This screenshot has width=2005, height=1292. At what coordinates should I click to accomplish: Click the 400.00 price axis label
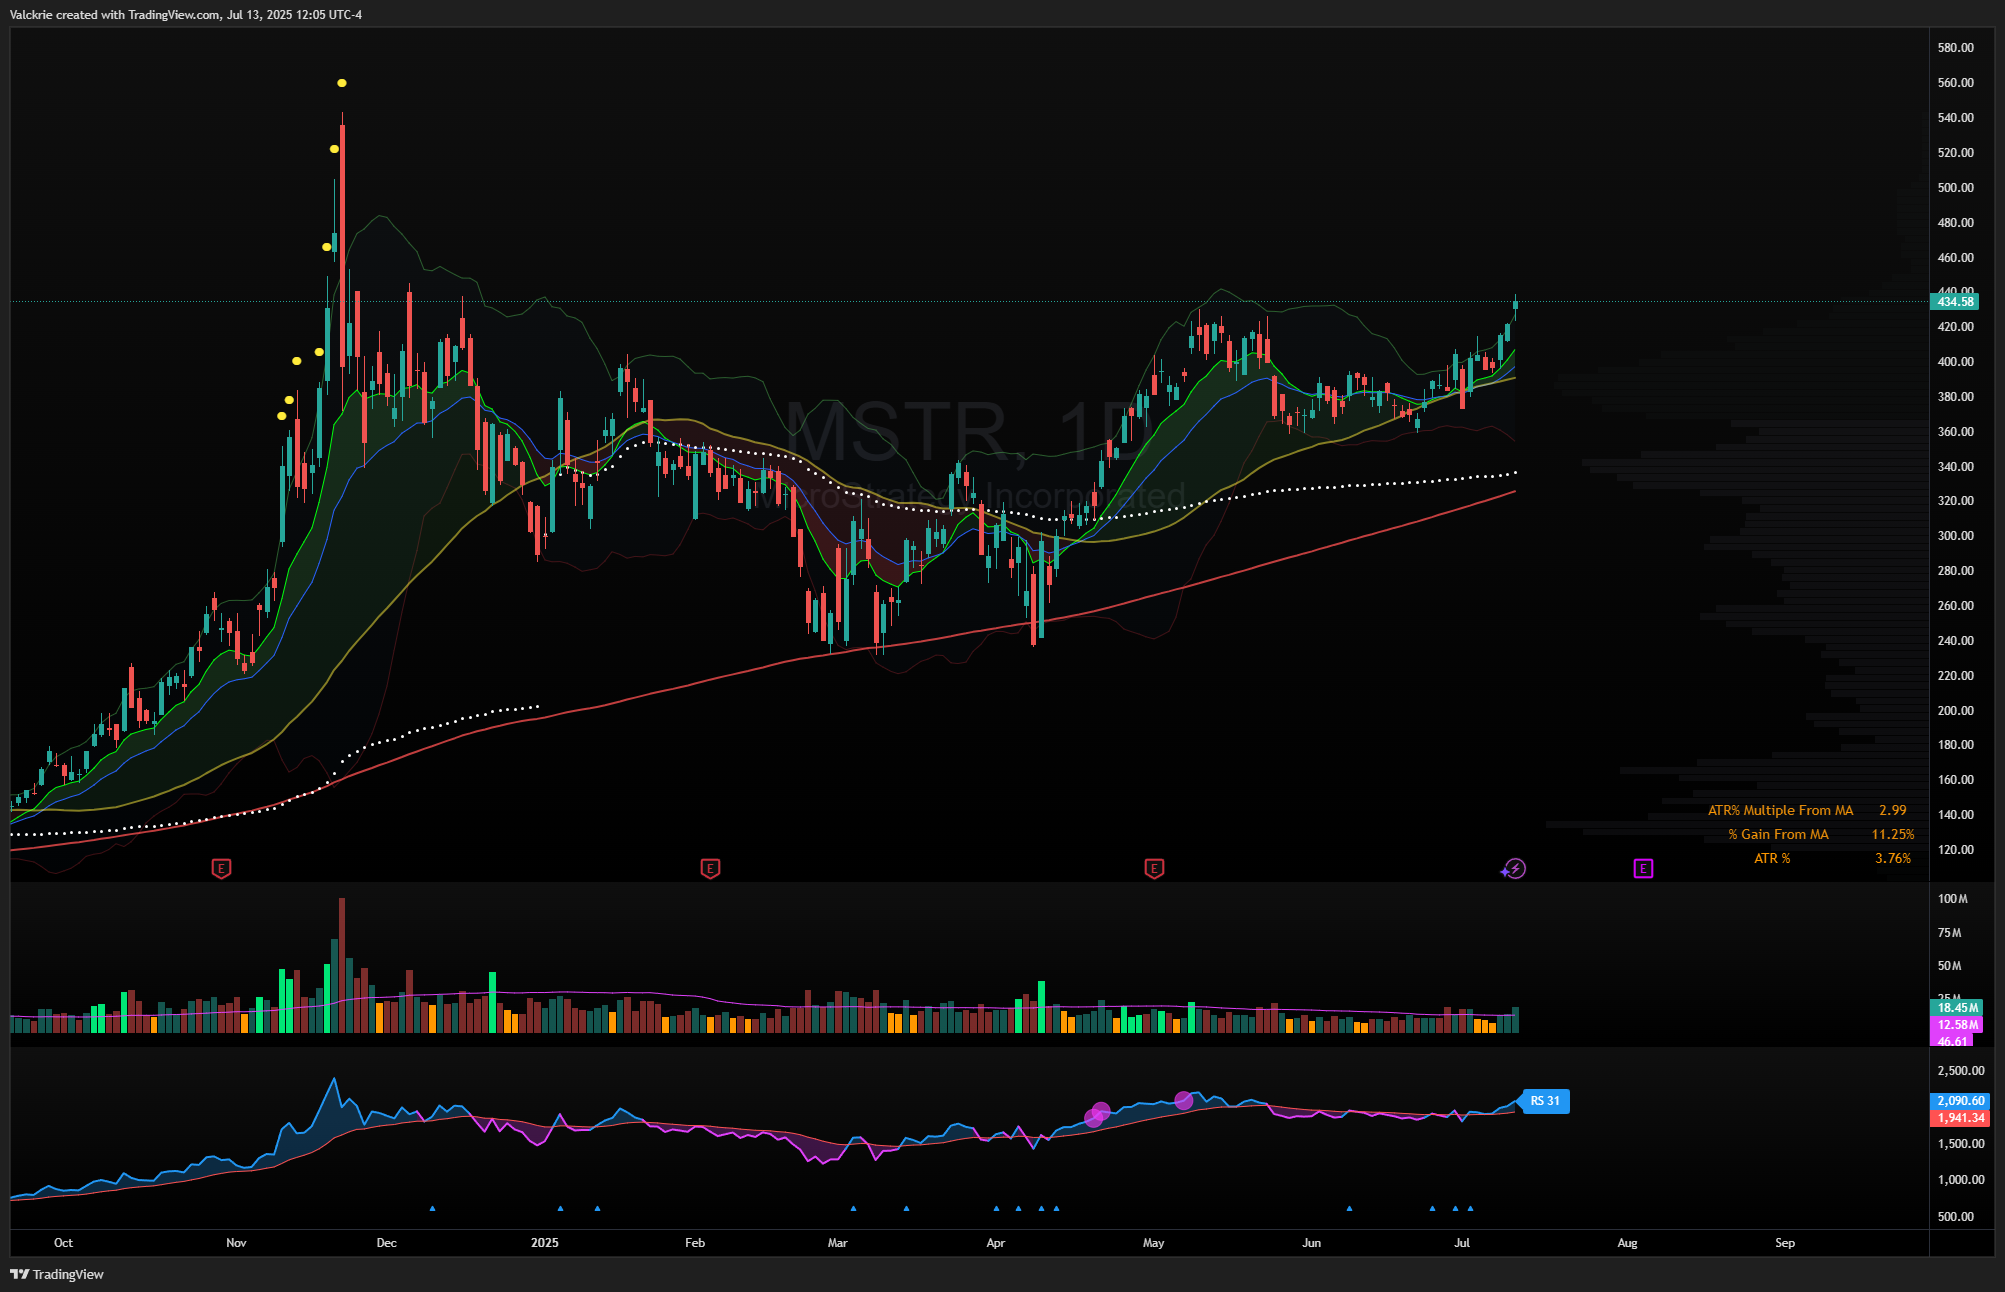[1955, 361]
